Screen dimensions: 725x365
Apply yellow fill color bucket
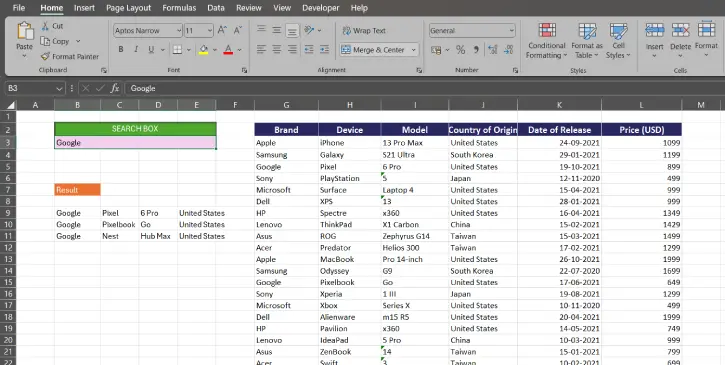[203, 49]
